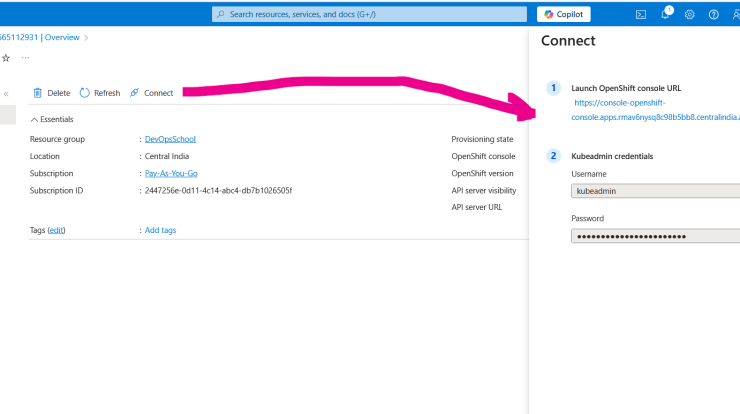Open the notifications bell icon
Image resolution: width=740 pixels, height=414 pixels.
click(665, 14)
